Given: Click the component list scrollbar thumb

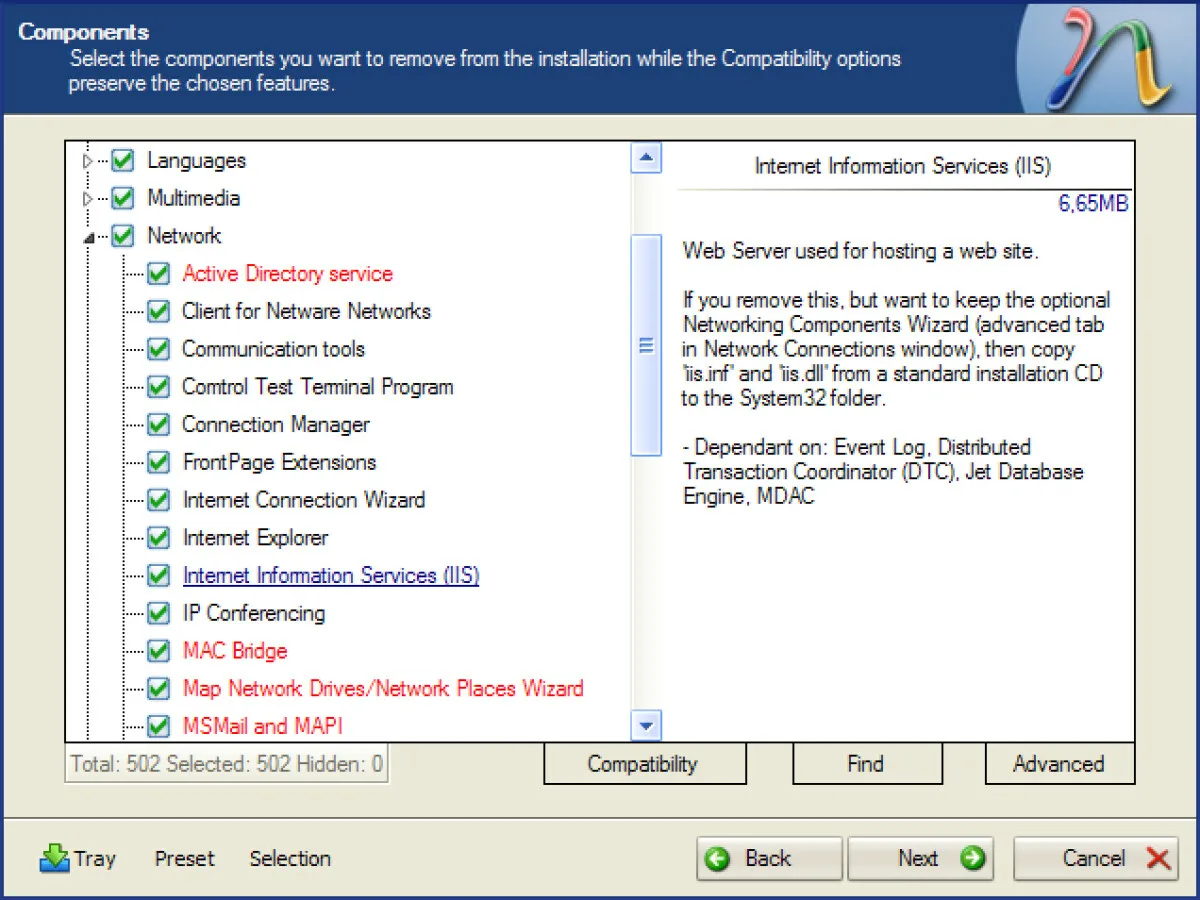Looking at the screenshot, I should [x=647, y=345].
